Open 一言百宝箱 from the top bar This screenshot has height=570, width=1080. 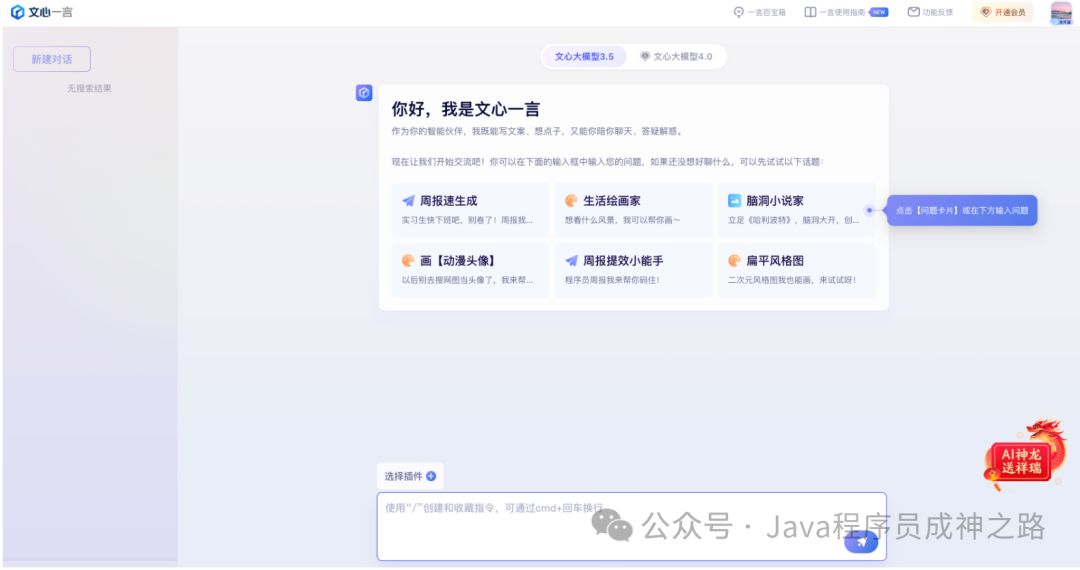(x=759, y=12)
